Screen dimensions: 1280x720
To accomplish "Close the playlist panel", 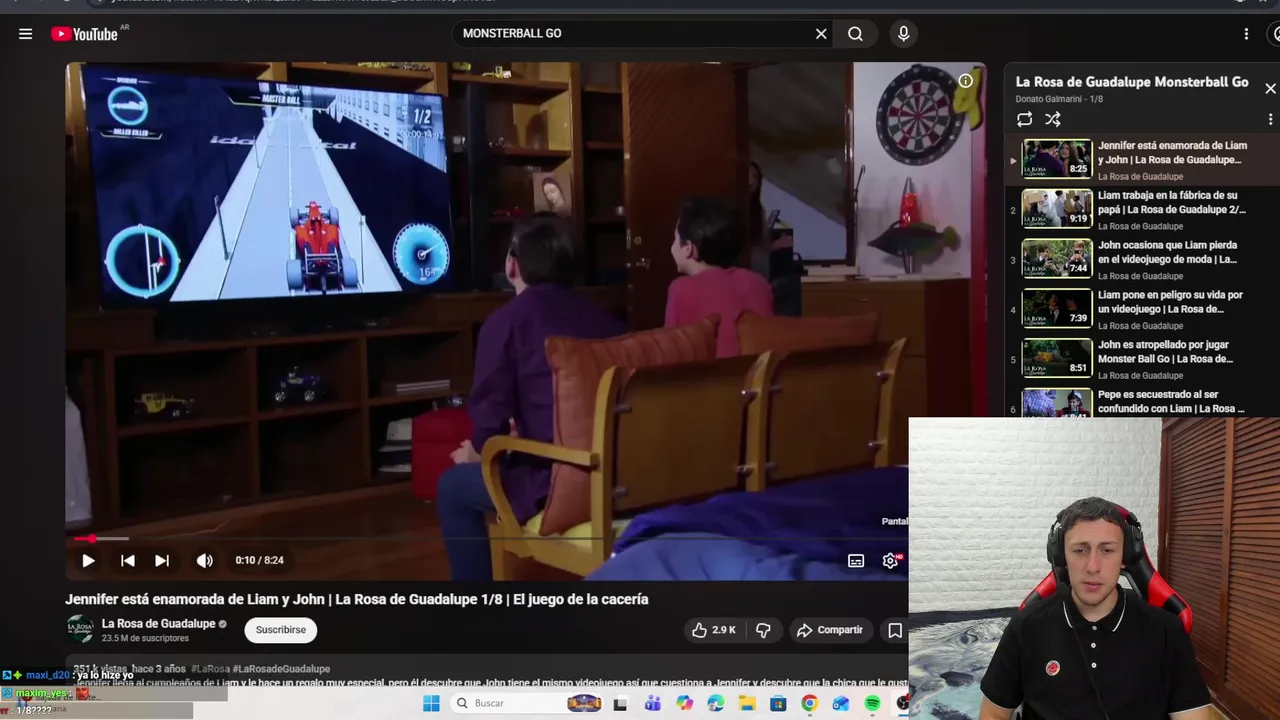I will pos(1270,88).
